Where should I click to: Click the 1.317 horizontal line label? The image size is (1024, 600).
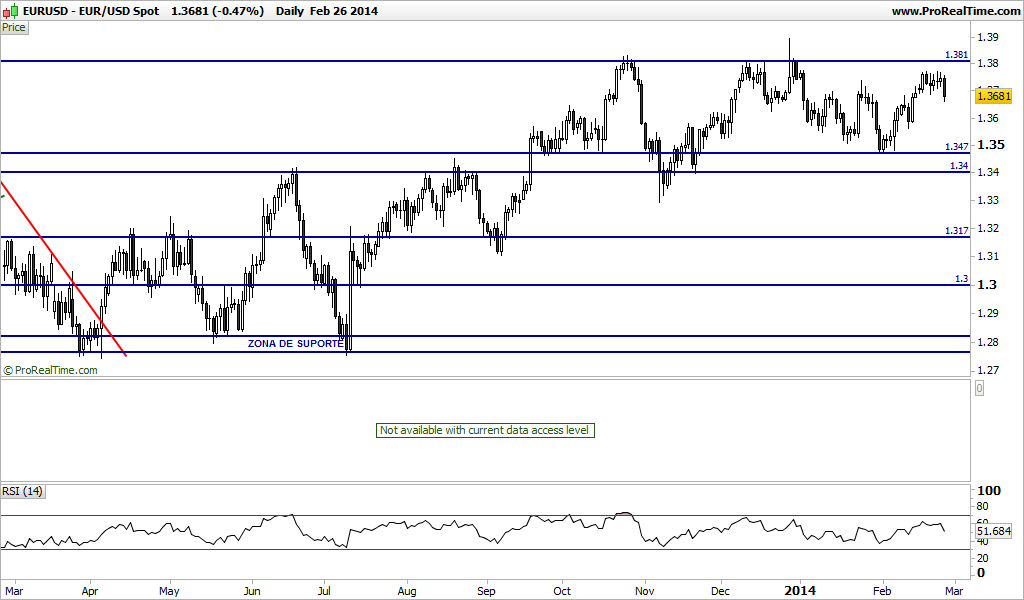pos(957,230)
